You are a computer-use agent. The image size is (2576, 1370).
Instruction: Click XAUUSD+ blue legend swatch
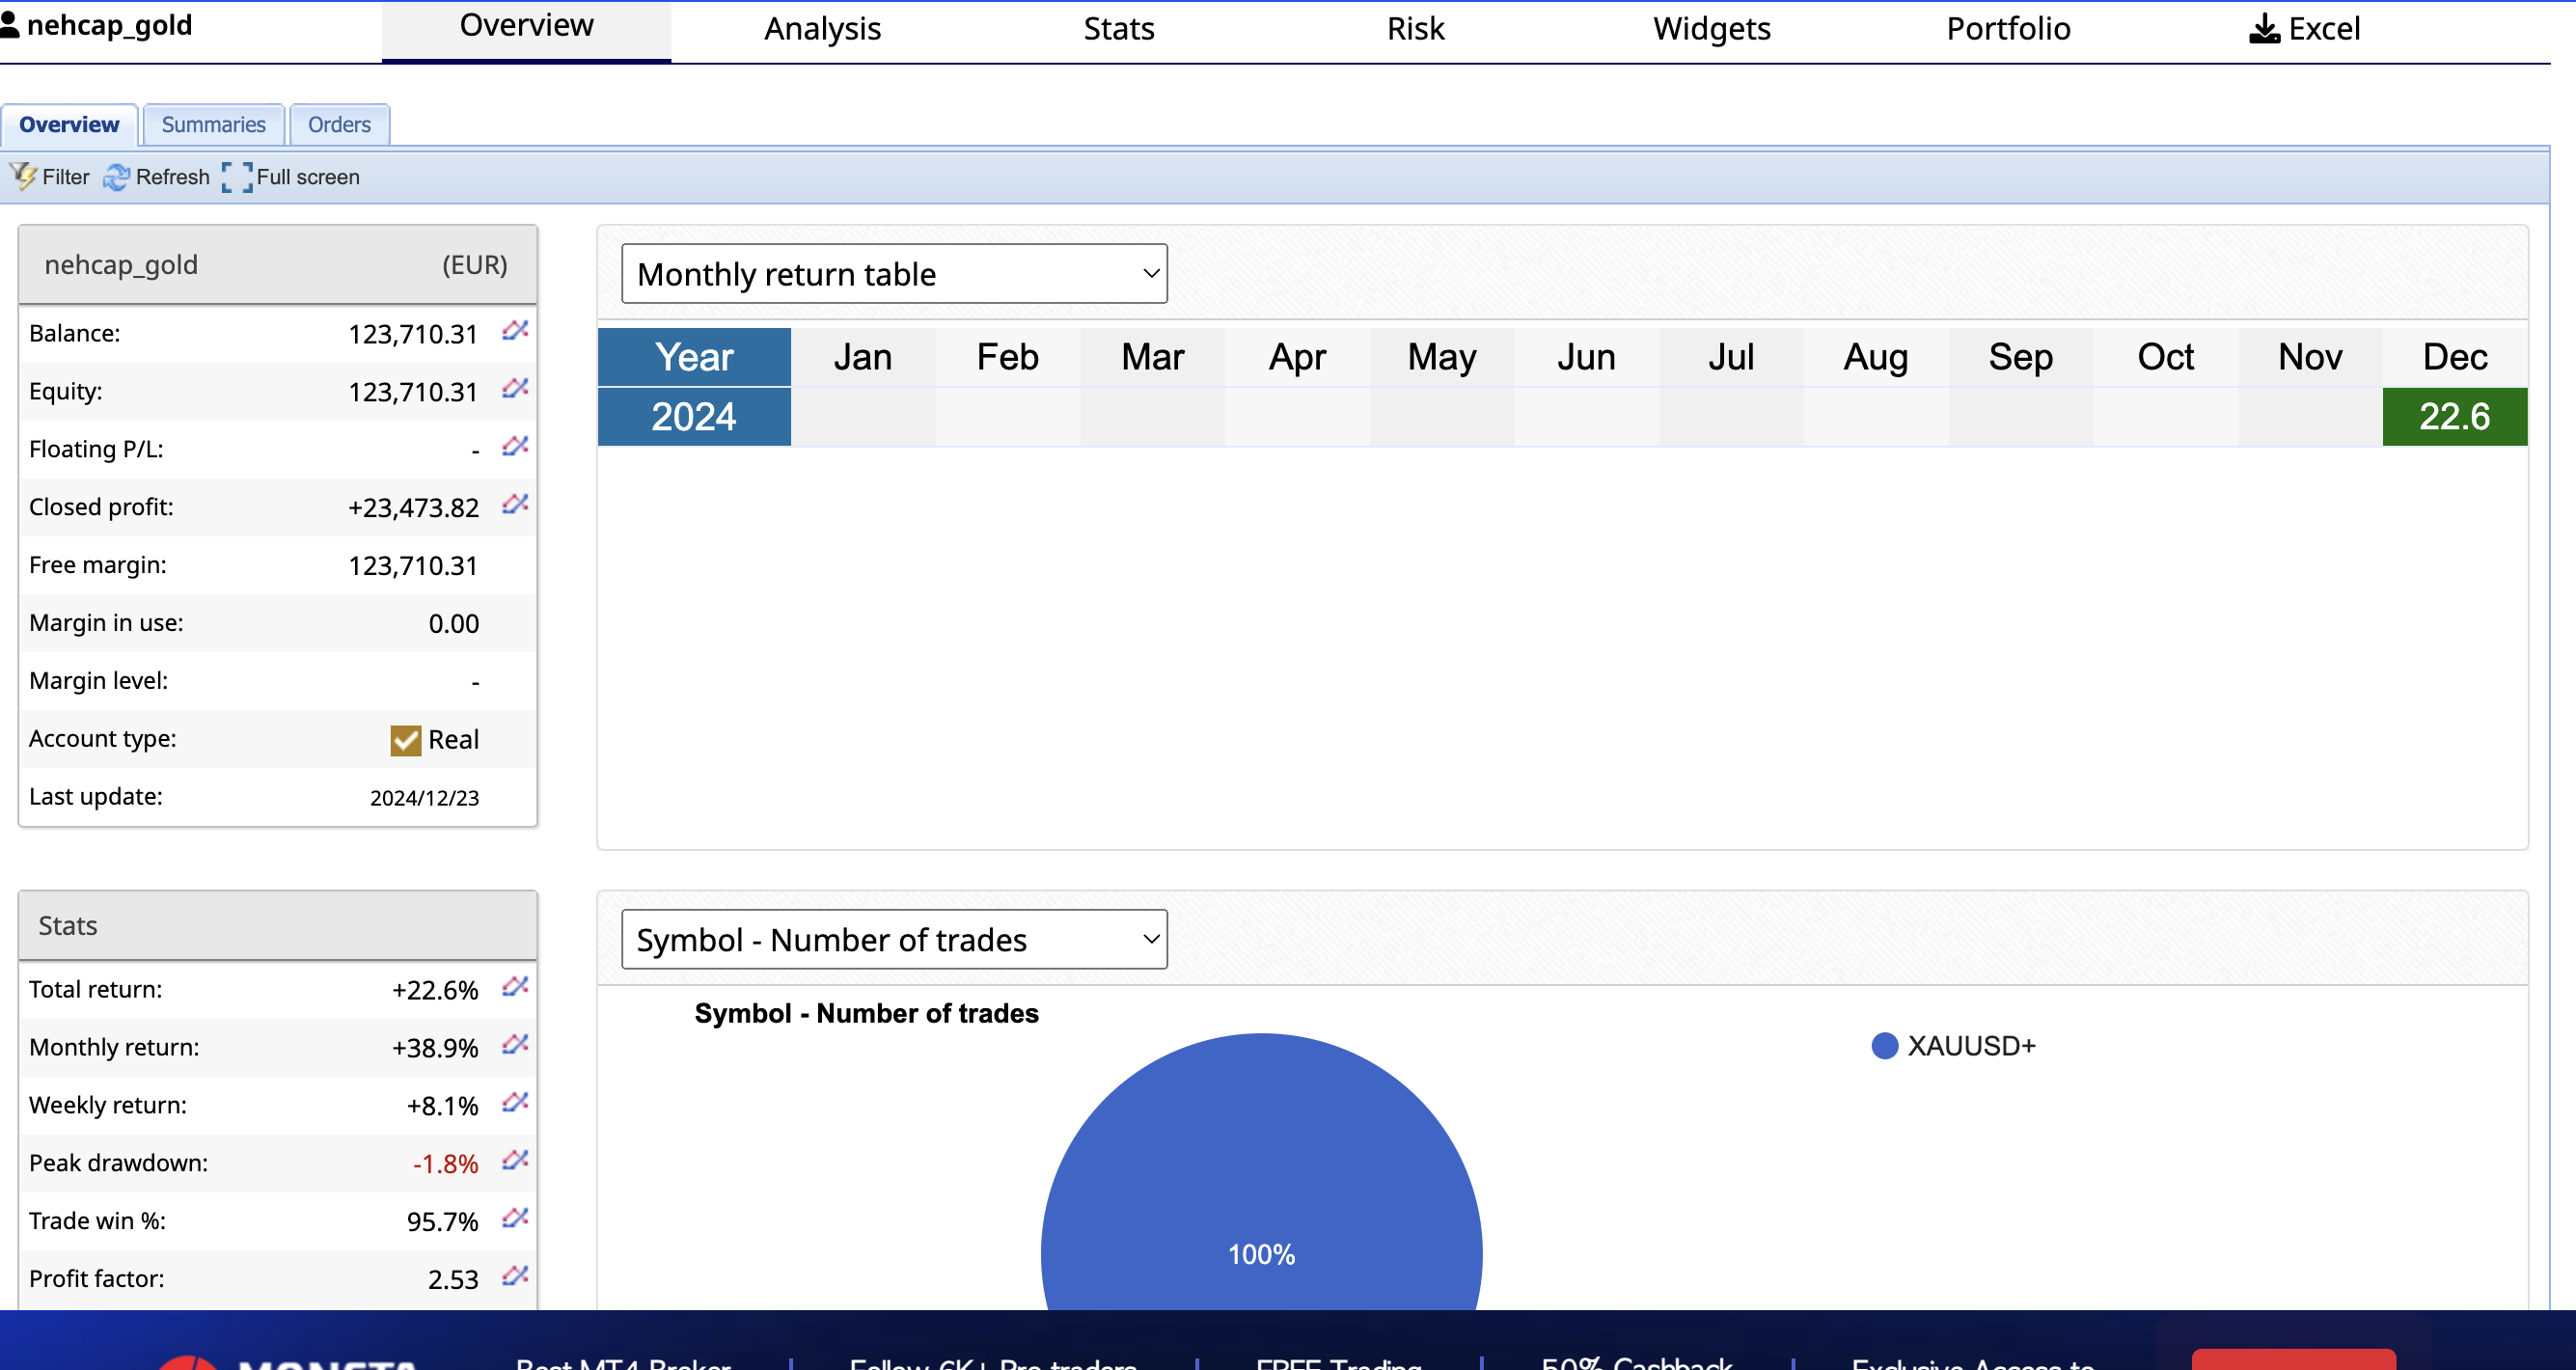pos(1884,1046)
